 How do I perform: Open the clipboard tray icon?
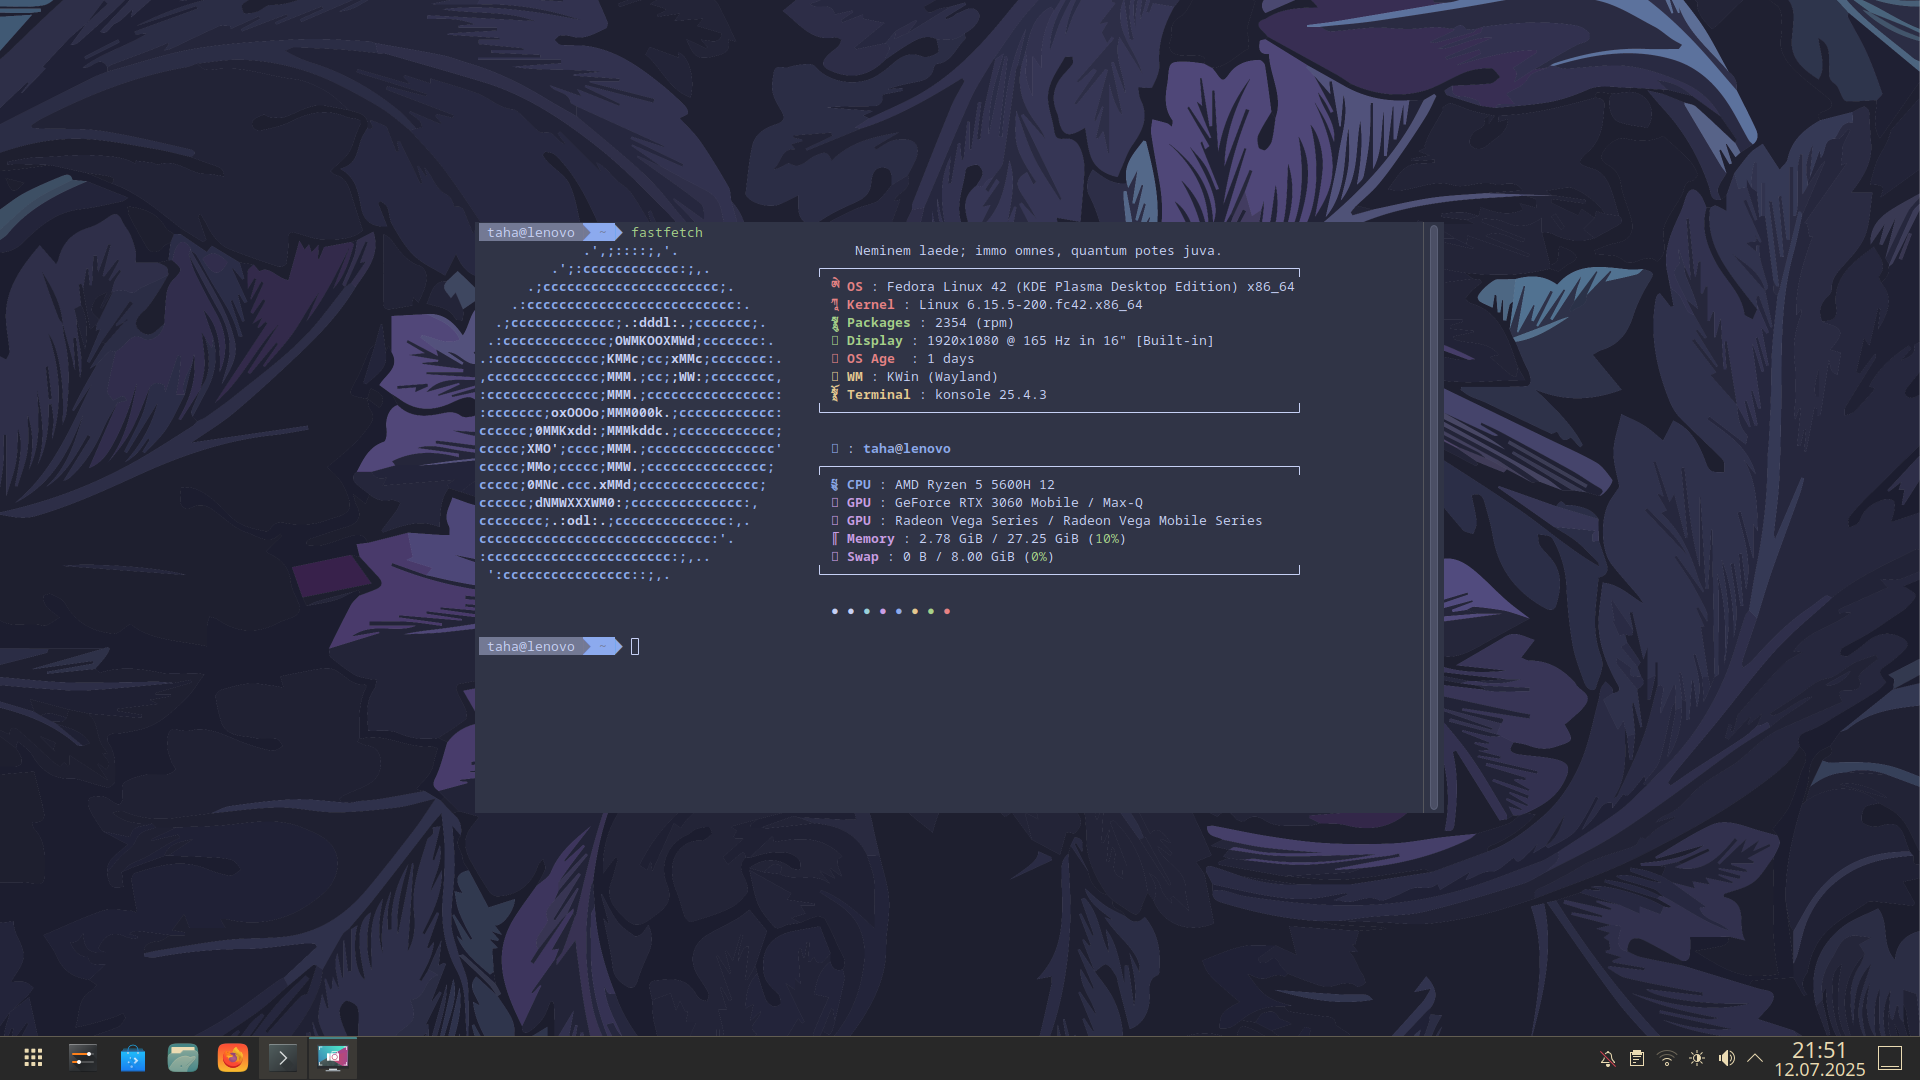[x=1637, y=1058]
